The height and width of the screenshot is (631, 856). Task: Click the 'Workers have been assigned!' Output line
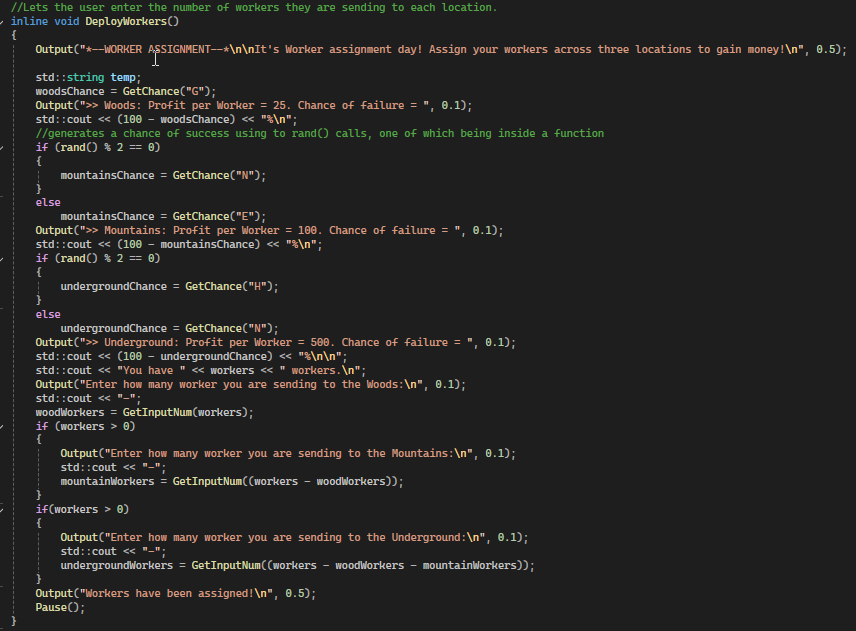[176, 593]
